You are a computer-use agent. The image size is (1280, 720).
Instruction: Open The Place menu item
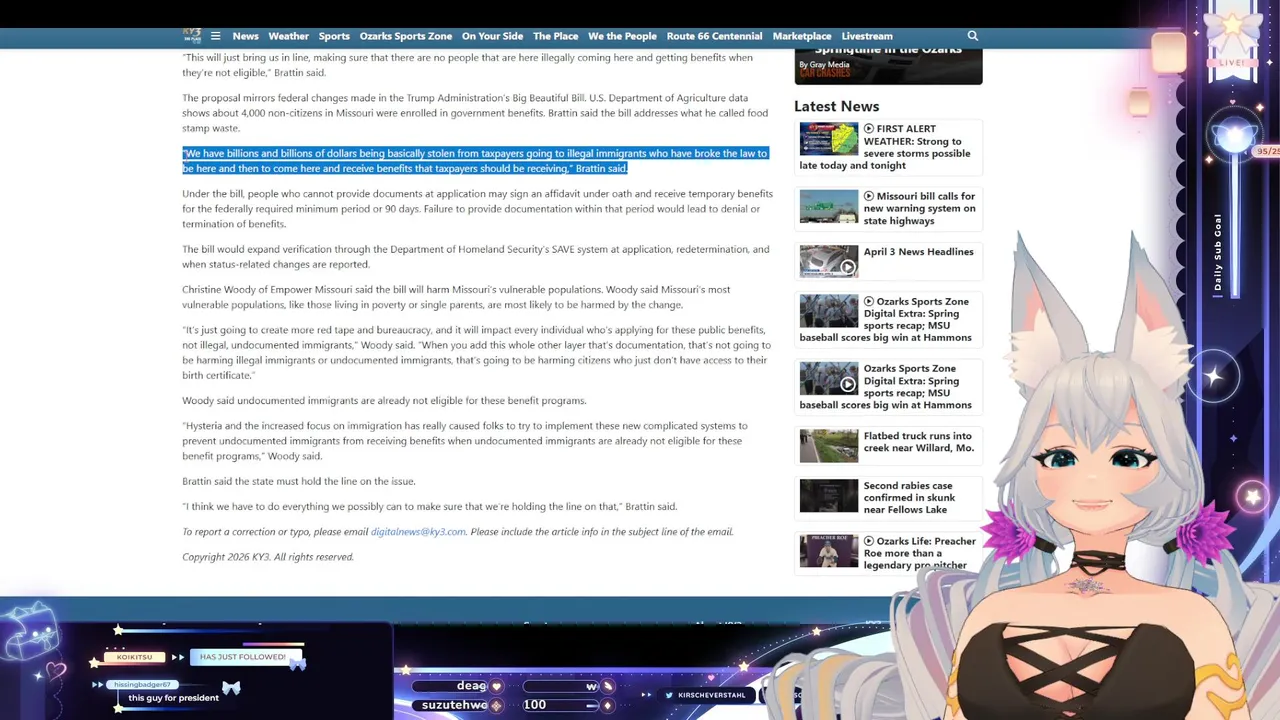555,36
